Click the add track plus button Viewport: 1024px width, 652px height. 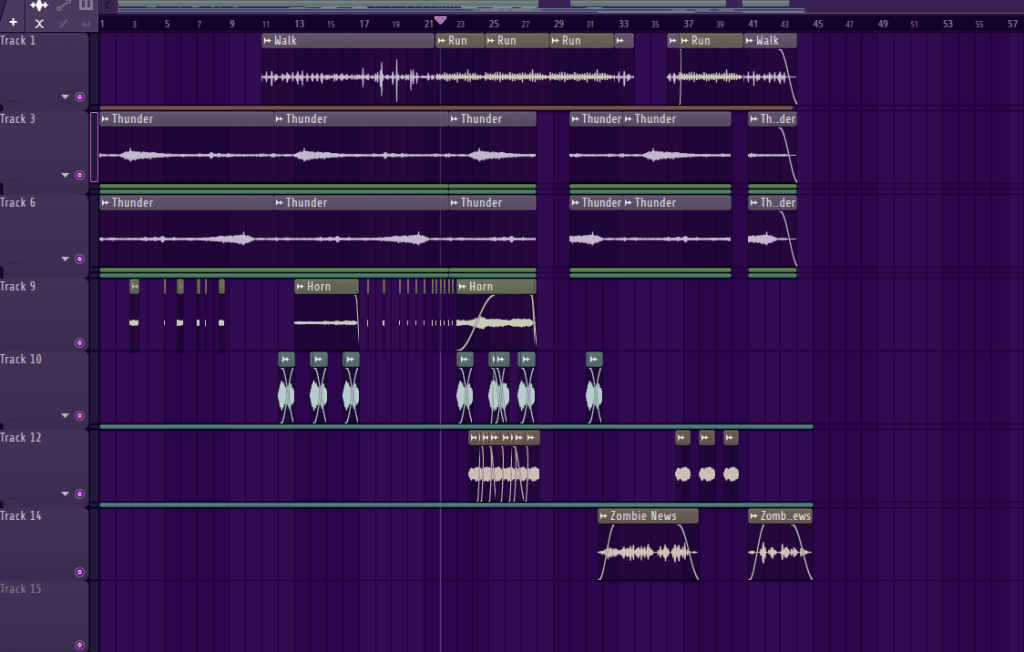click(x=13, y=22)
